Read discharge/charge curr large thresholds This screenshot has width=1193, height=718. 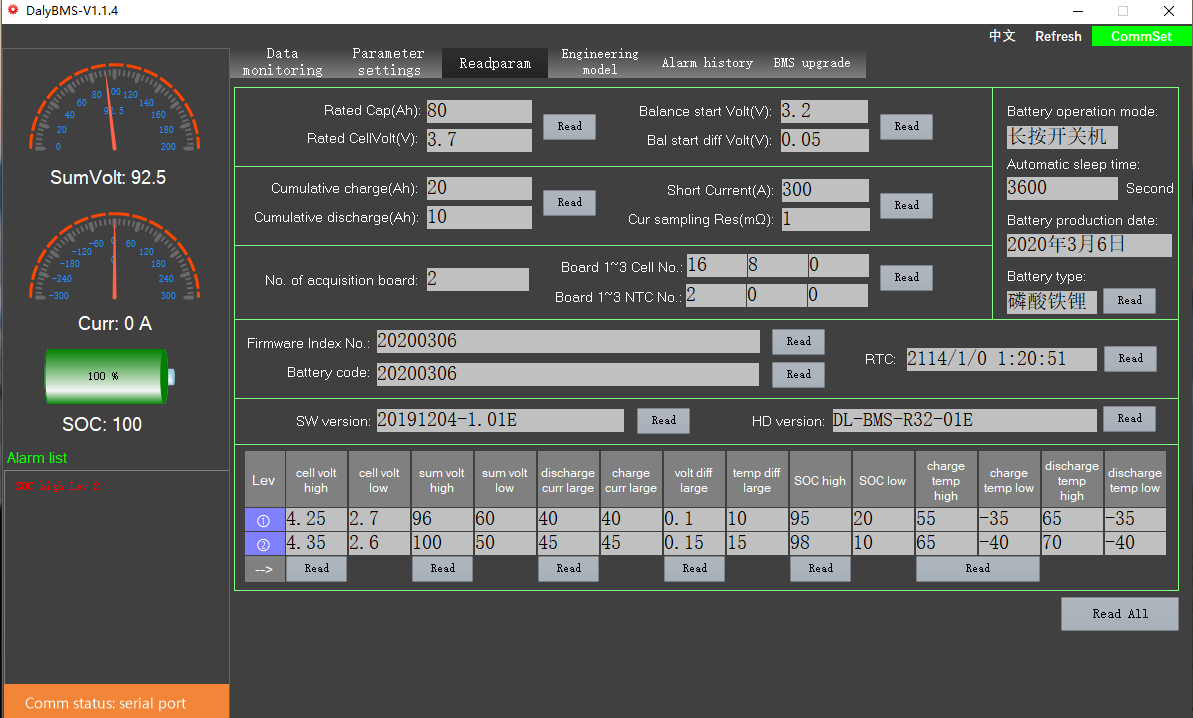coord(568,568)
